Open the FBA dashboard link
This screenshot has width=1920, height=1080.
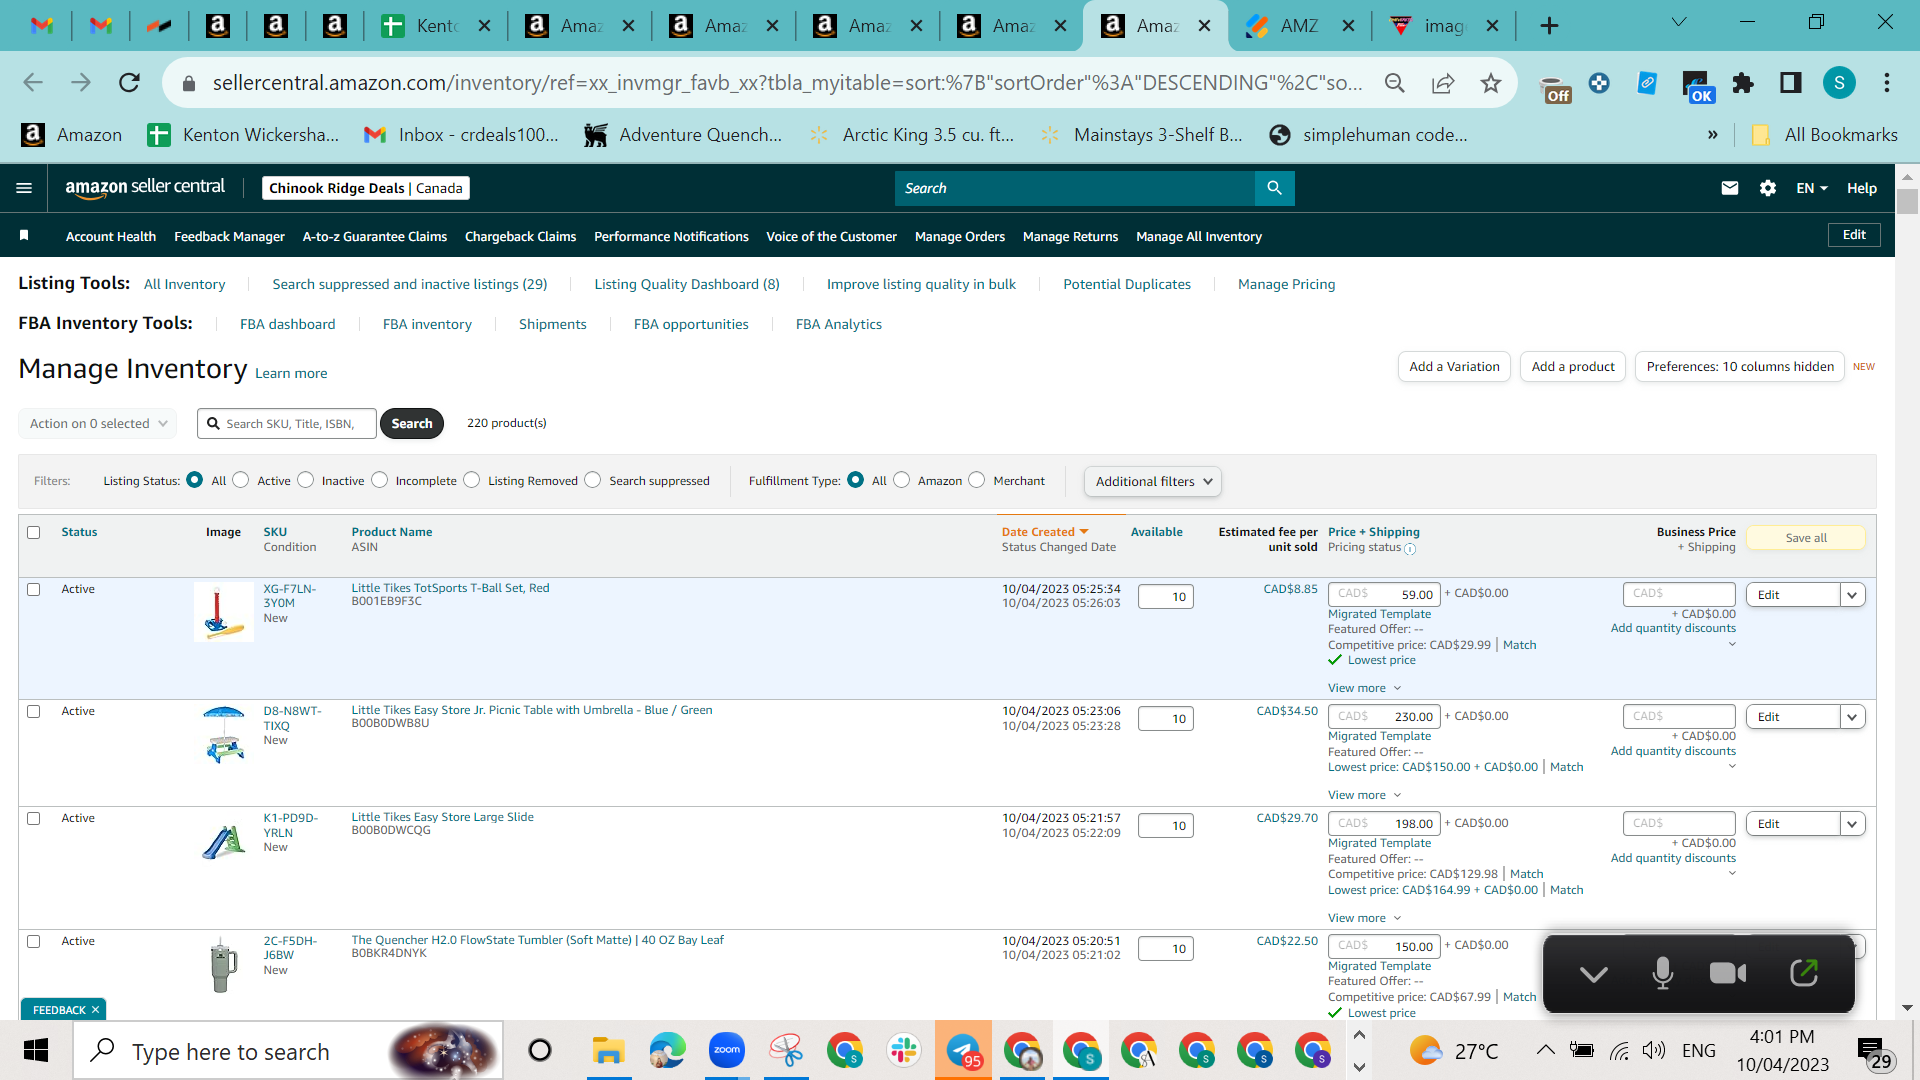tap(288, 324)
